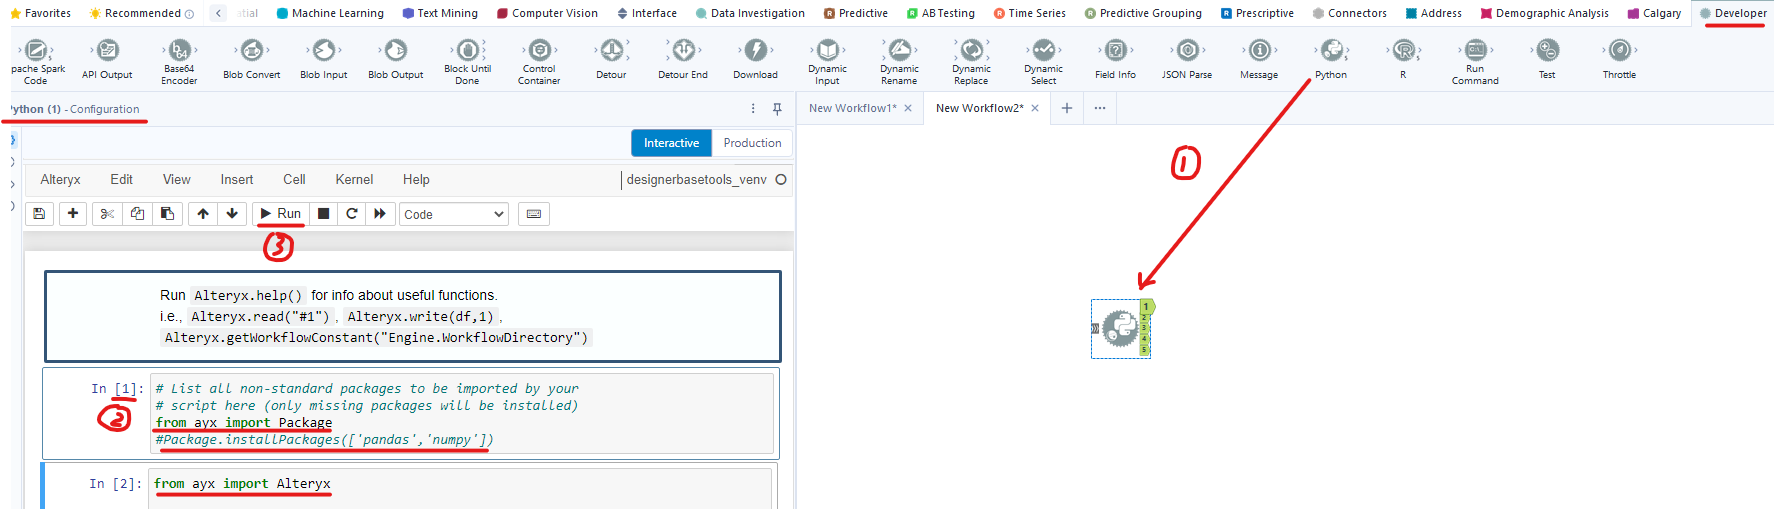1774x509 pixels.
Task: Select the Dynamic Input tool
Action: pos(827,61)
